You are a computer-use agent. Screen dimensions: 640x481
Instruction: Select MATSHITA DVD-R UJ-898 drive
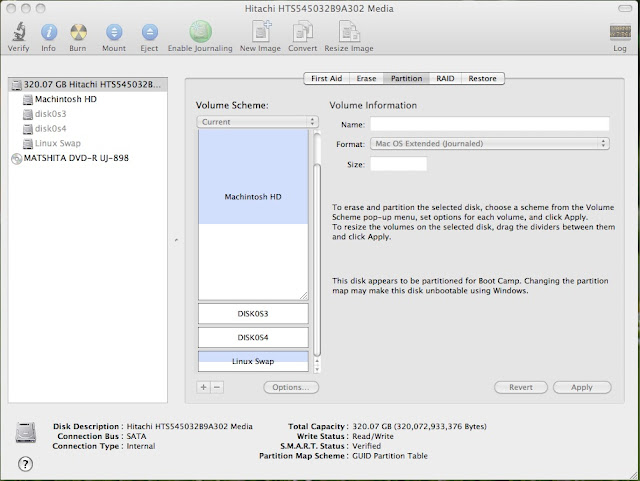coord(88,158)
